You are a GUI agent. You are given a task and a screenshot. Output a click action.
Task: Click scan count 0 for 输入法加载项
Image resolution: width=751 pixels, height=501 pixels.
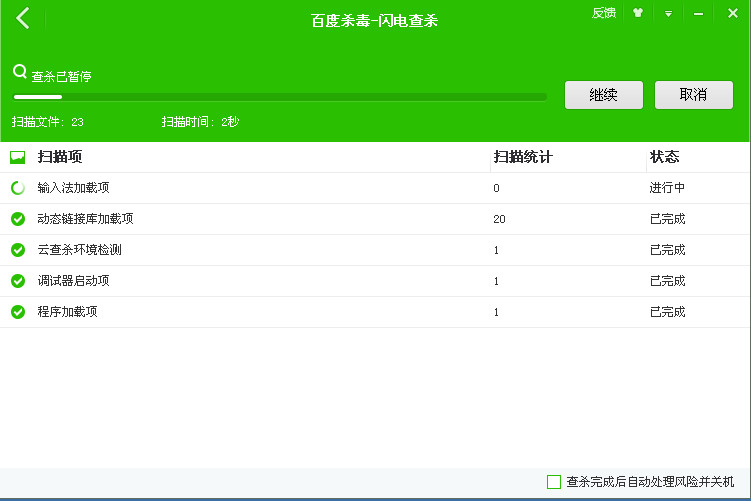coord(496,188)
